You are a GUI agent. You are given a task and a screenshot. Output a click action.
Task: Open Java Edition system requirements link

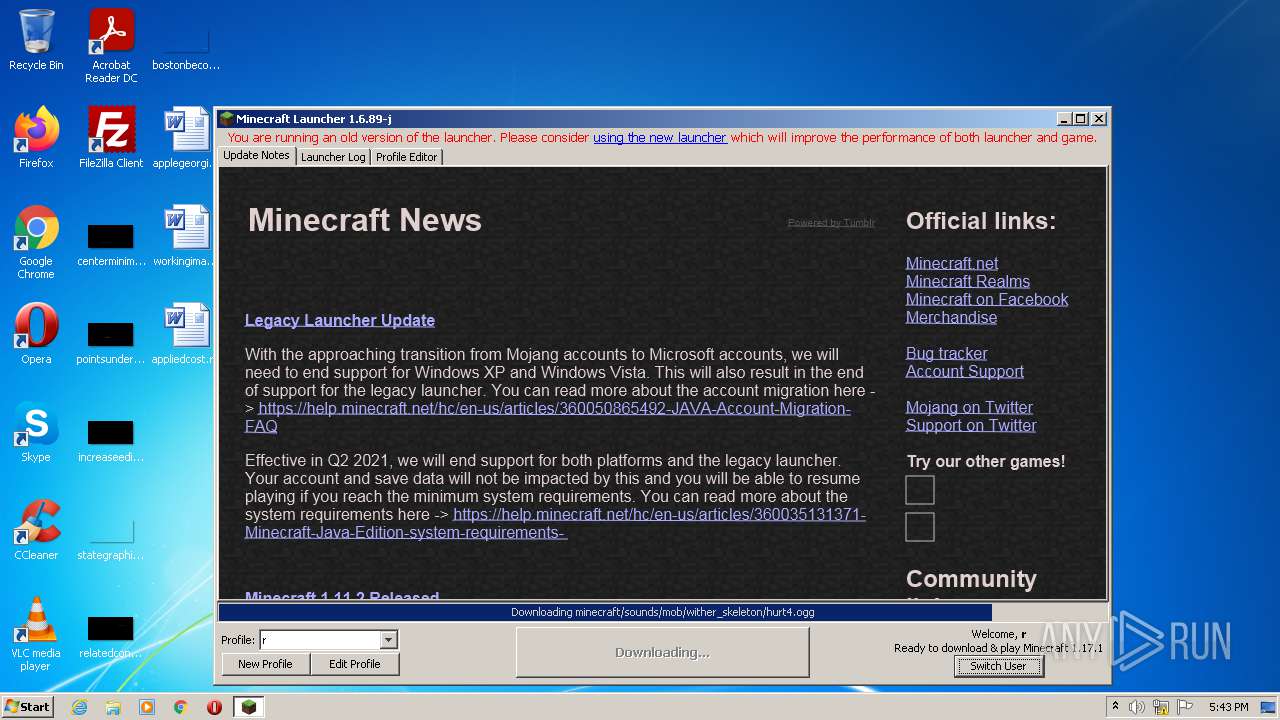pyautogui.click(x=555, y=523)
